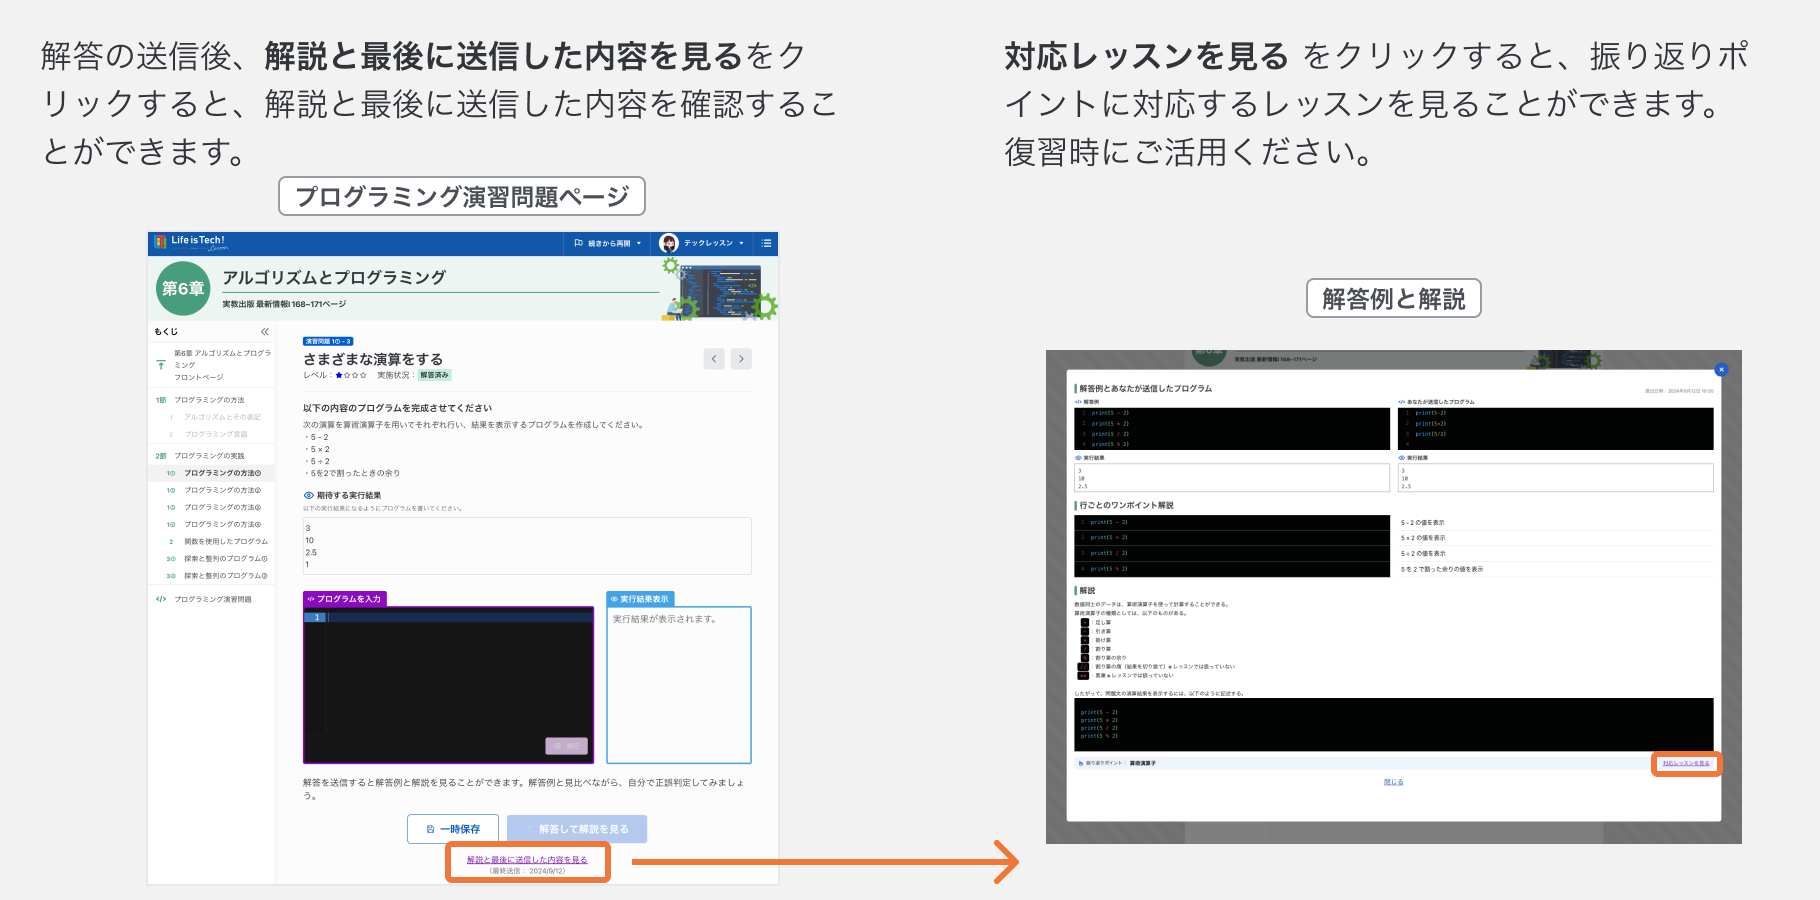Open 関数を使用したプログラム lesson
This screenshot has width=1820, height=900.
tap(225, 541)
